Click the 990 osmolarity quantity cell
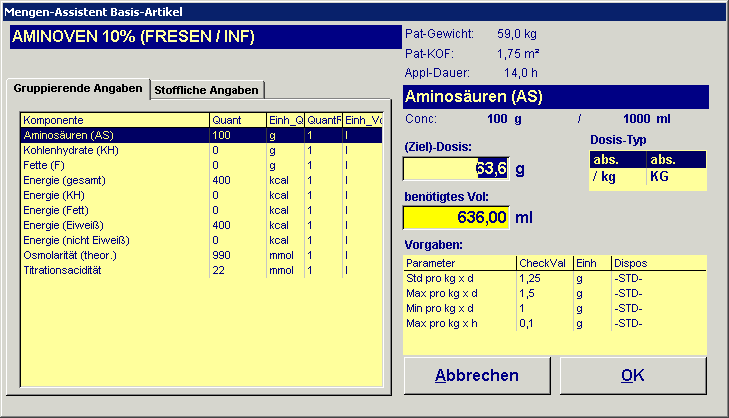729x418 pixels. click(x=238, y=255)
